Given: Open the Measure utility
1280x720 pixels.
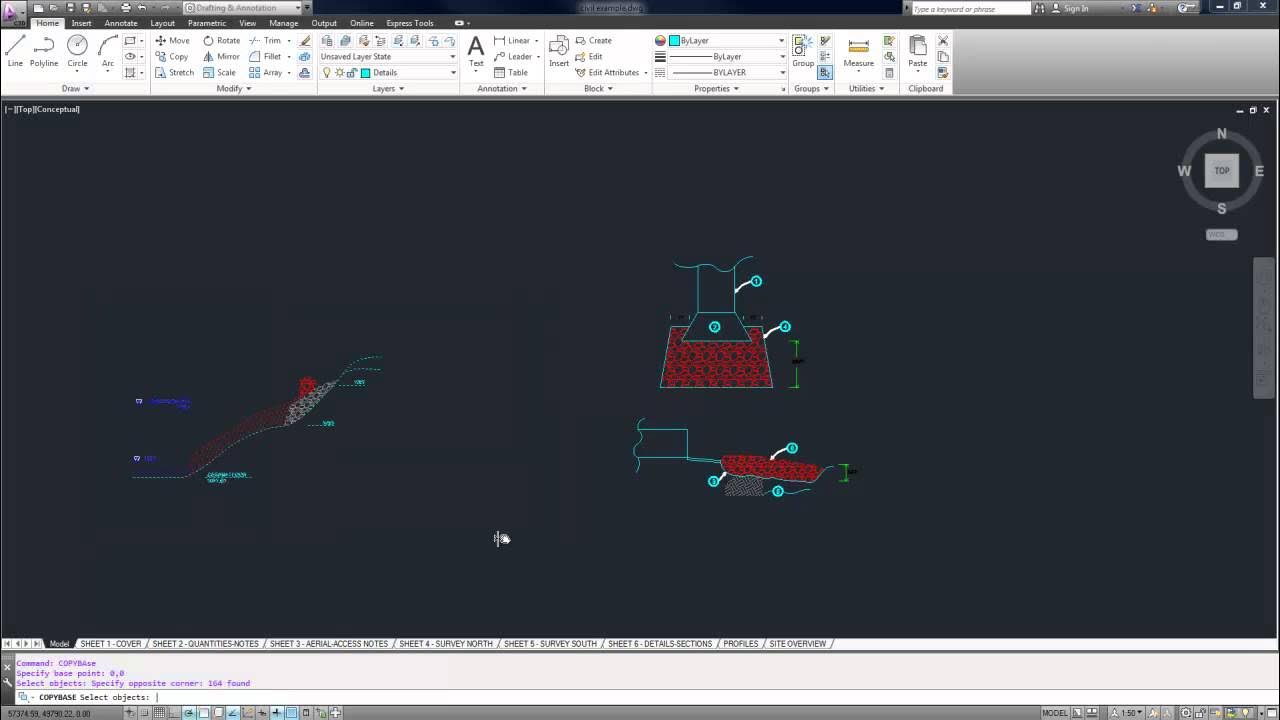Looking at the screenshot, I should (x=858, y=52).
